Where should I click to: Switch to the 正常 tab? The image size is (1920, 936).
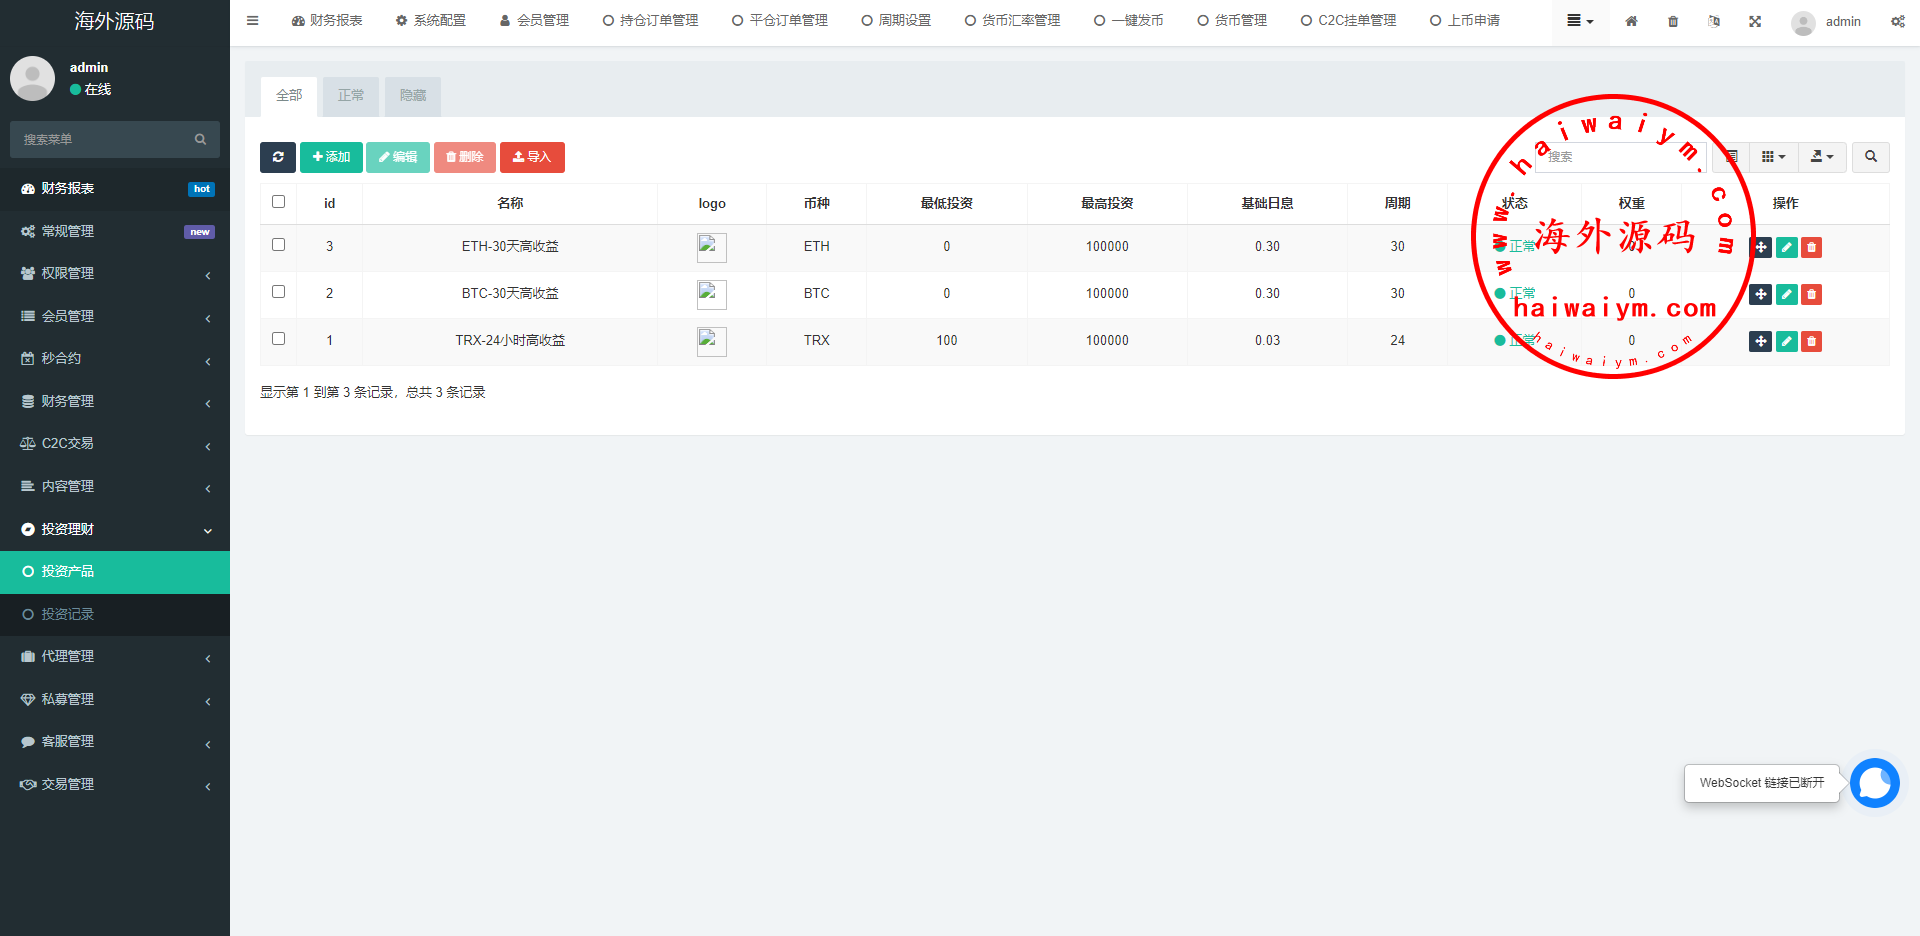(351, 96)
